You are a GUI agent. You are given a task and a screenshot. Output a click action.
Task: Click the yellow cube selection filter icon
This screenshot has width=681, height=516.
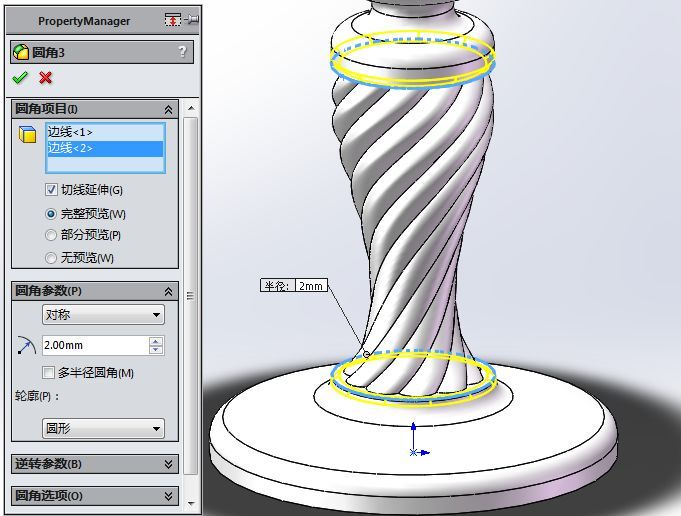[27, 134]
